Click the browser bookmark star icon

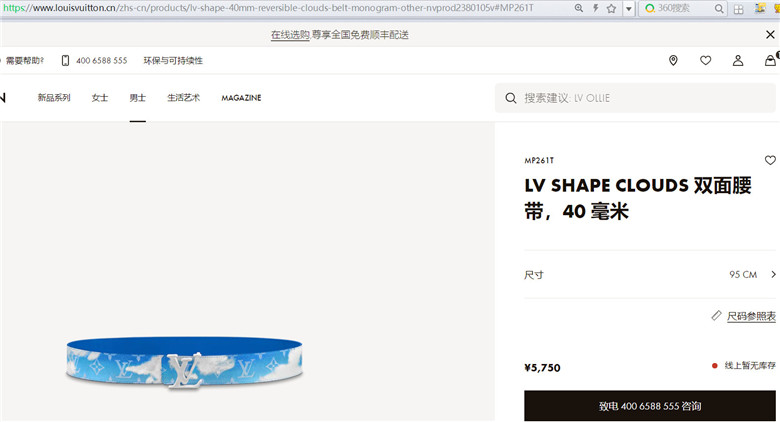[611, 8]
